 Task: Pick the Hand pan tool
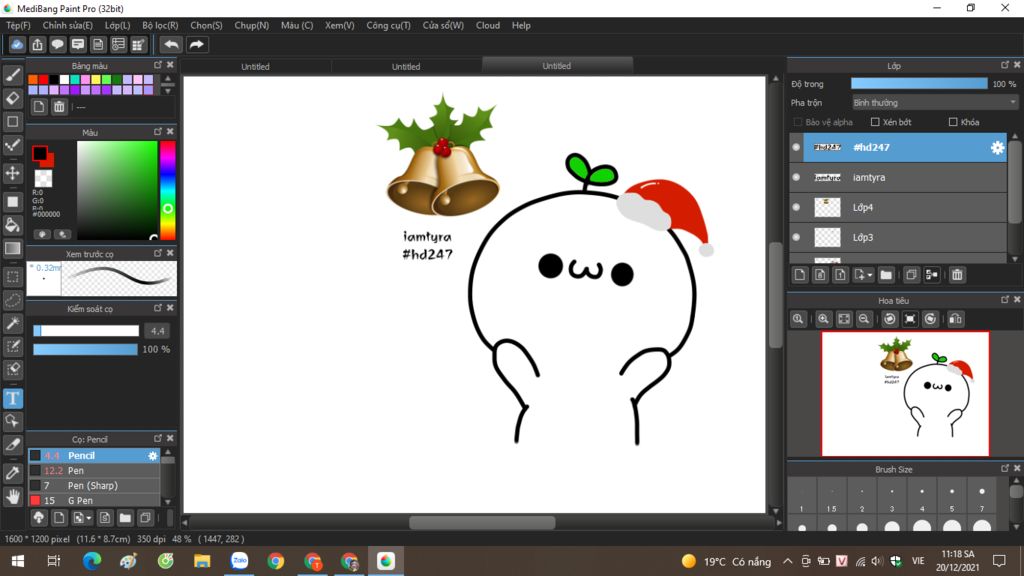[x=12, y=497]
